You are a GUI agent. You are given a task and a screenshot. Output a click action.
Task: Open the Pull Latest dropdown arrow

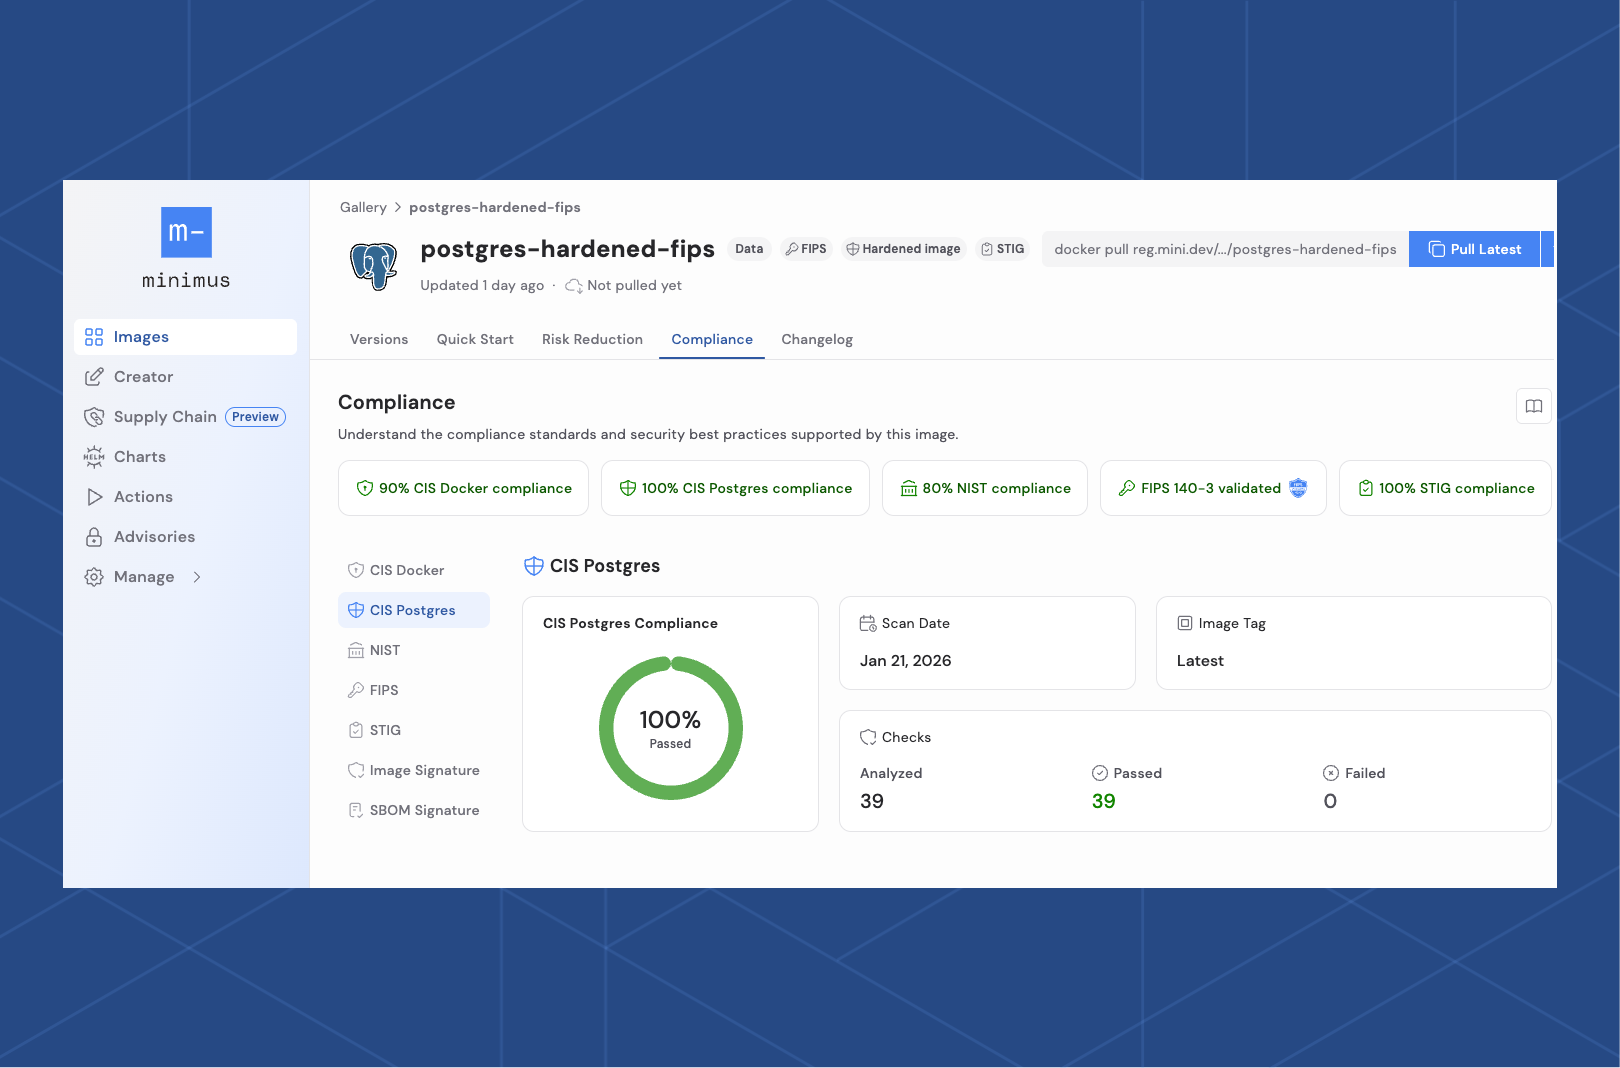(x=1548, y=249)
